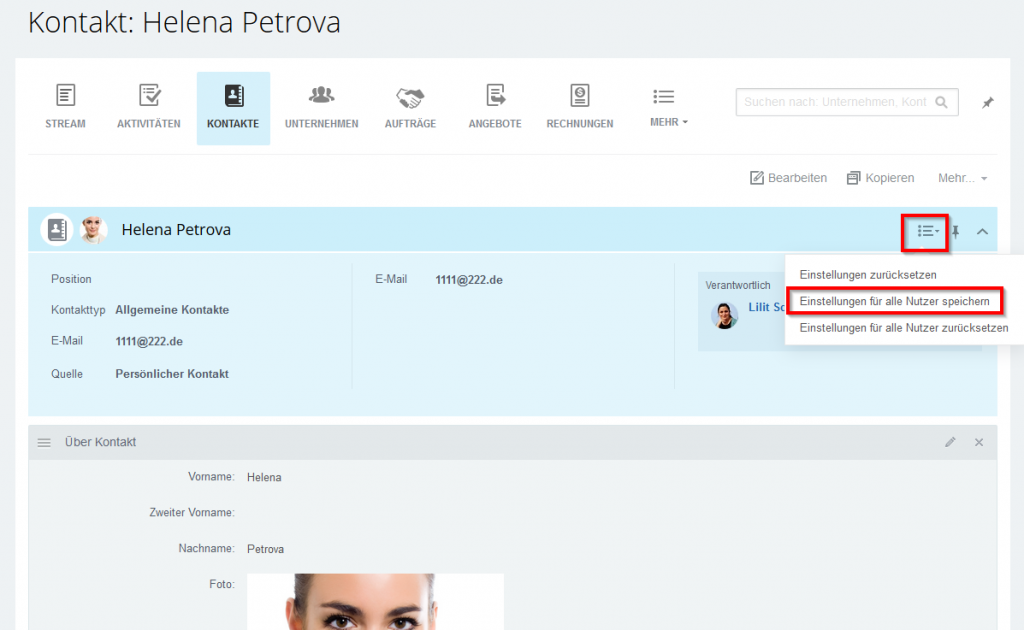Click the bold email 1111@222.de under Kontakttyp

click(149, 341)
